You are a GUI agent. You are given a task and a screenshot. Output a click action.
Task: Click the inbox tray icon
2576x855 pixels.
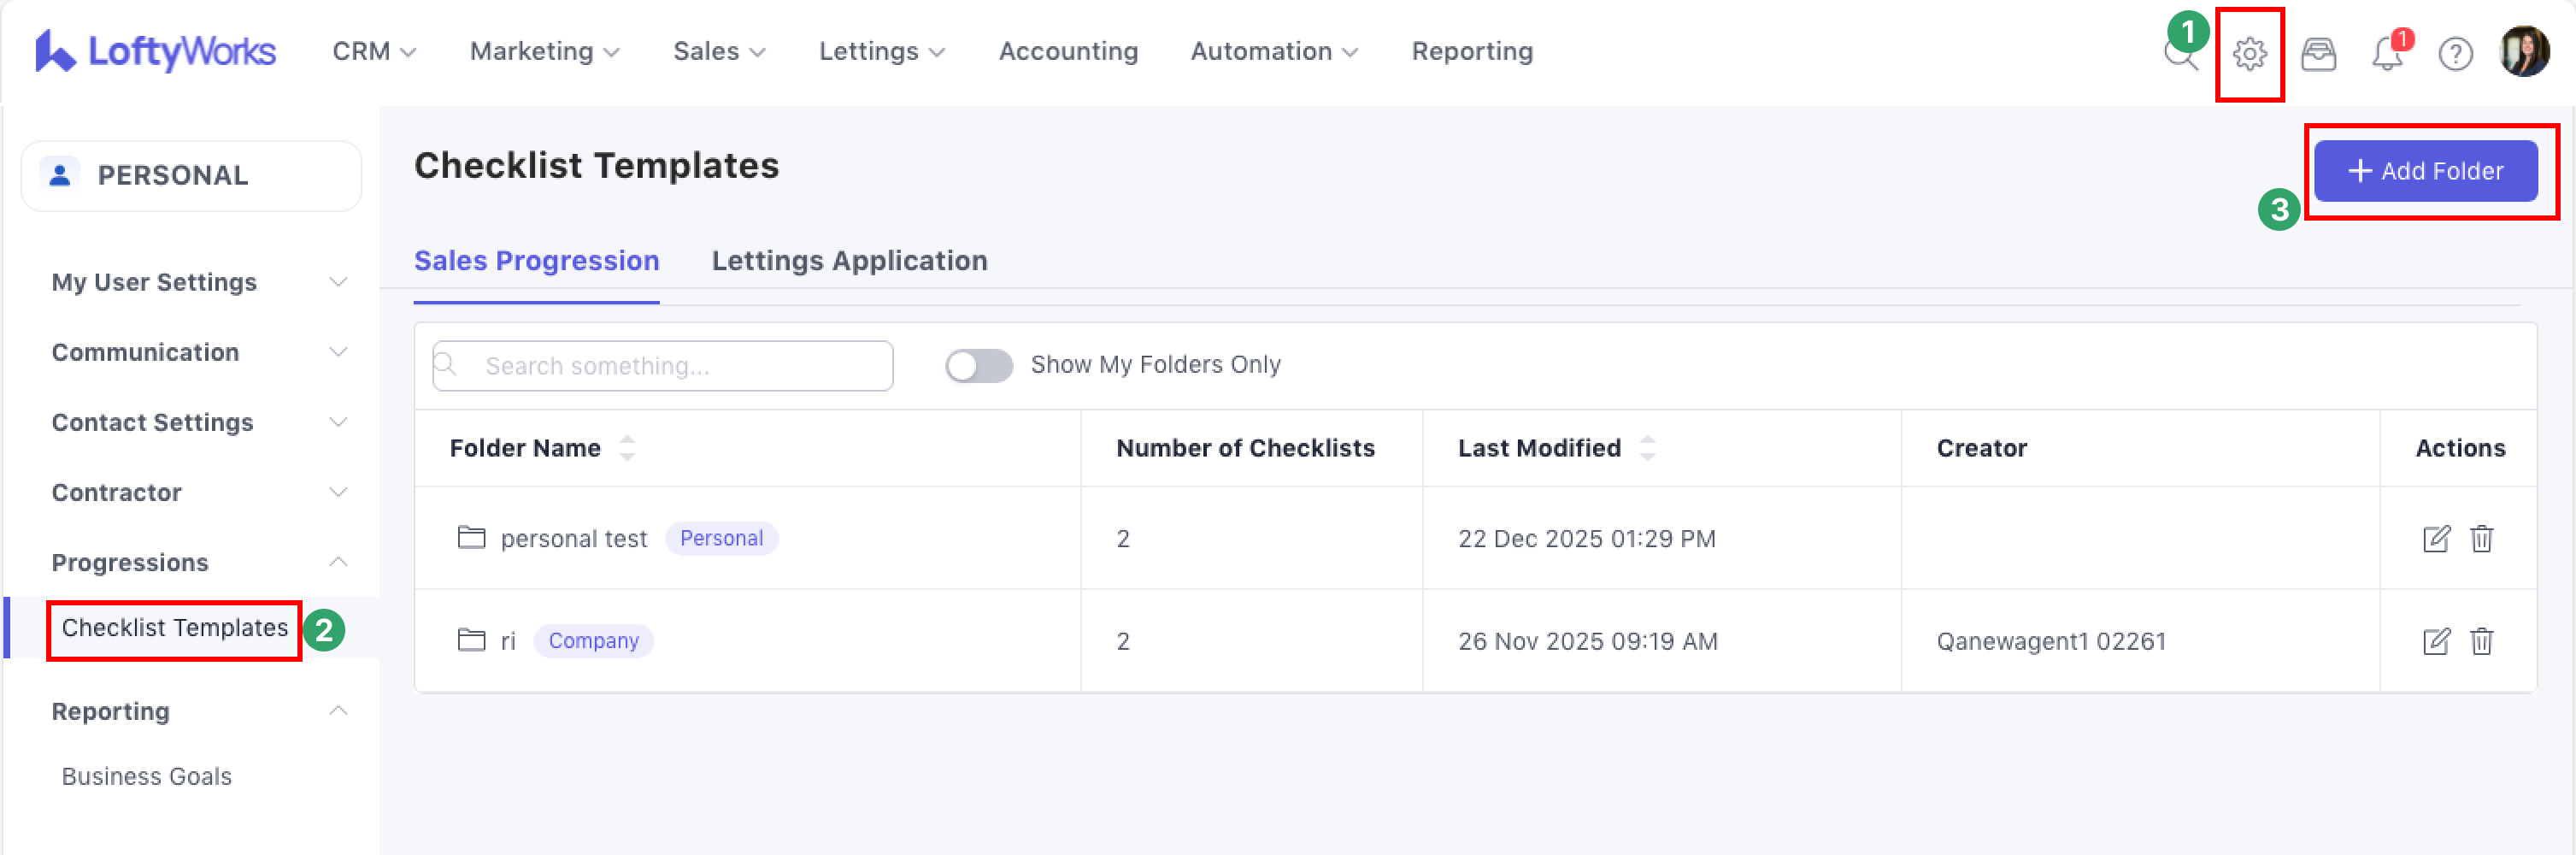coord(2318,53)
